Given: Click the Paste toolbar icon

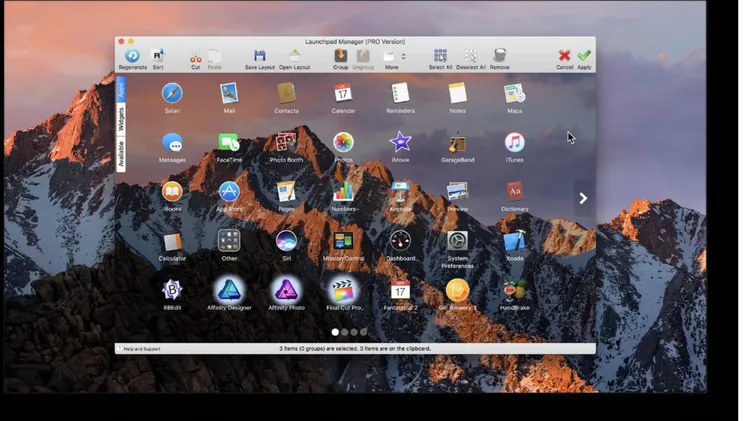Looking at the screenshot, I should (214, 56).
